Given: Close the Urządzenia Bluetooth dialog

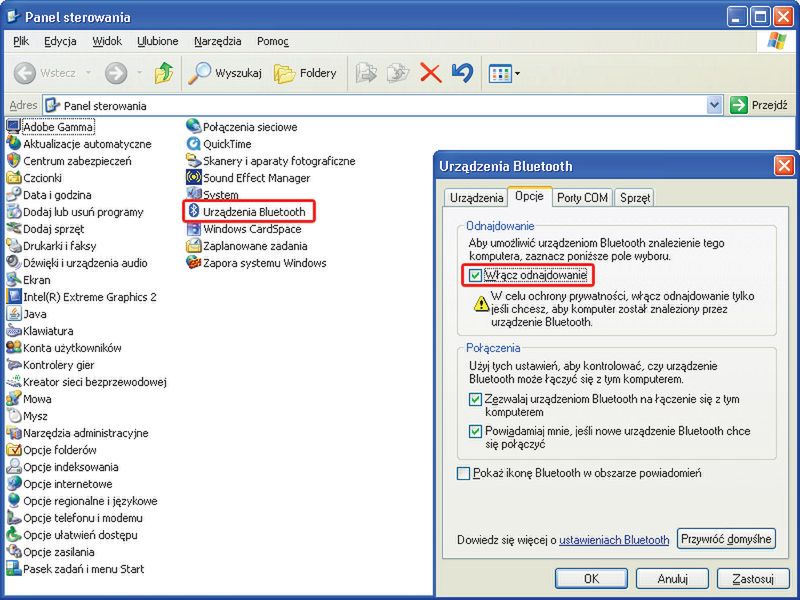Looking at the screenshot, I should (784, 166).
